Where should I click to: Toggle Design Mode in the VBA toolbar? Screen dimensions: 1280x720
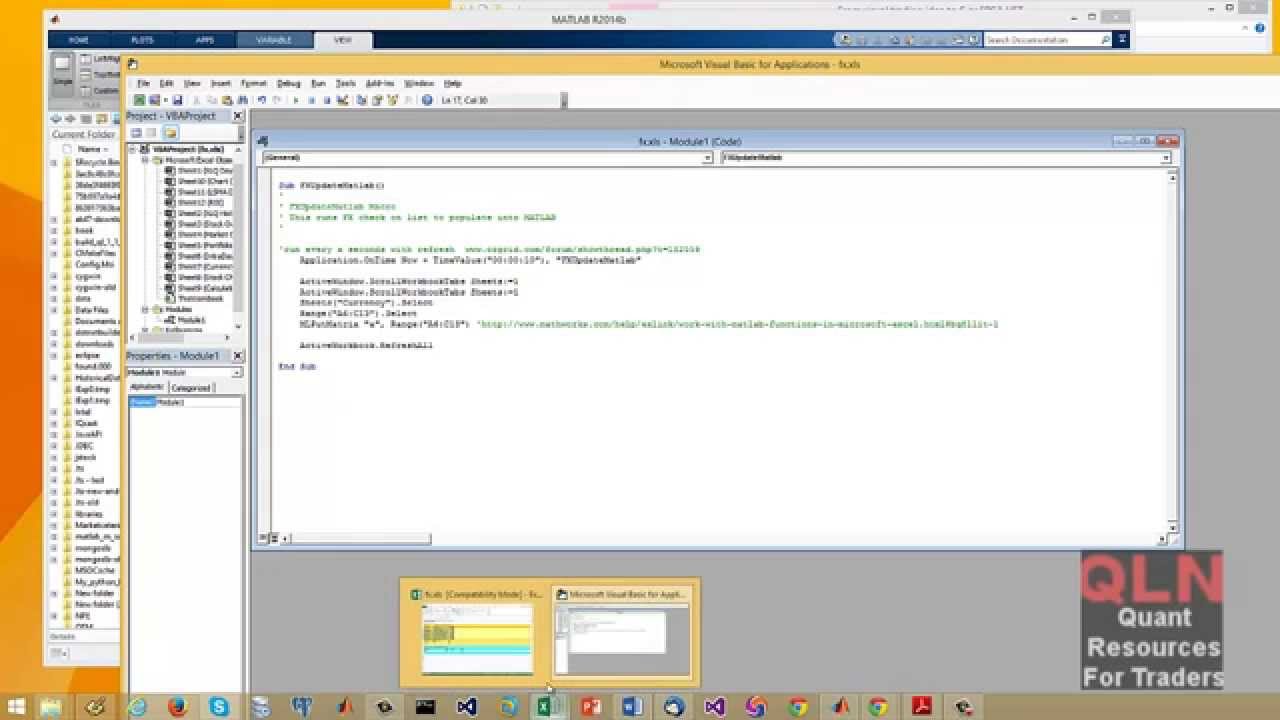pyautogui.click(x=343, y=100)
